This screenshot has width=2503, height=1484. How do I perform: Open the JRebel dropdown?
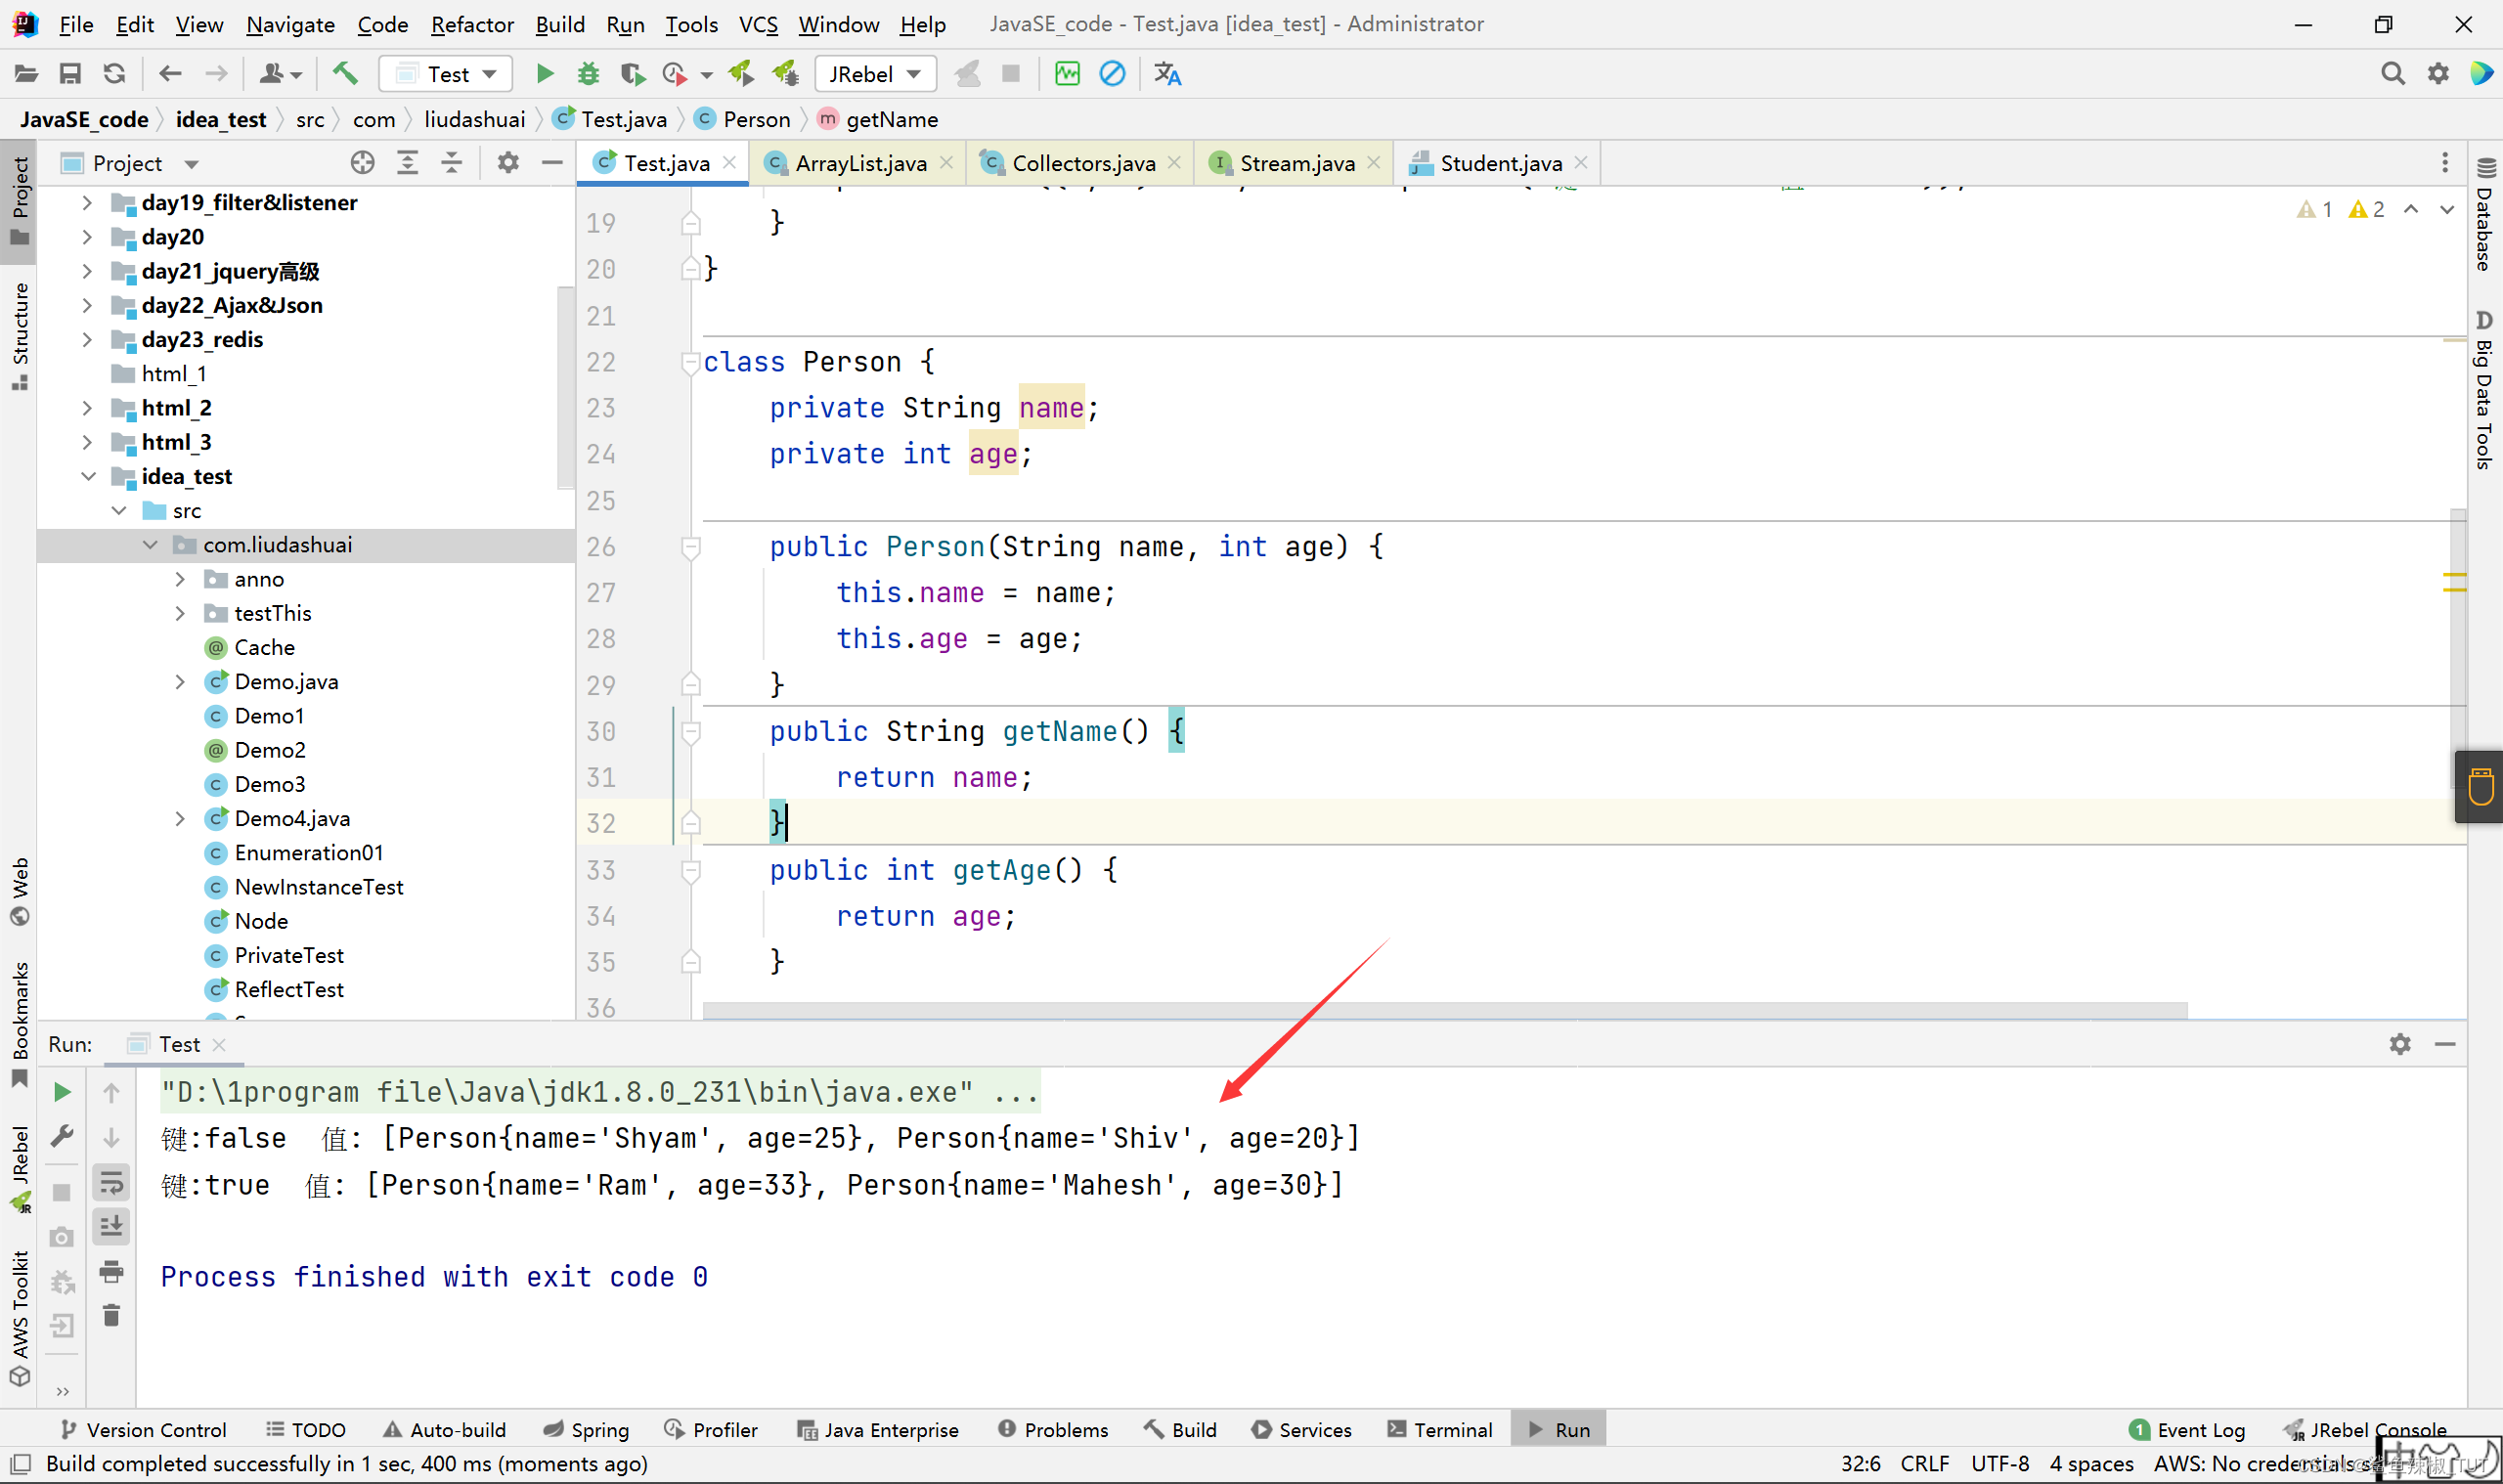pyautogui.click(x=875, y=74)
